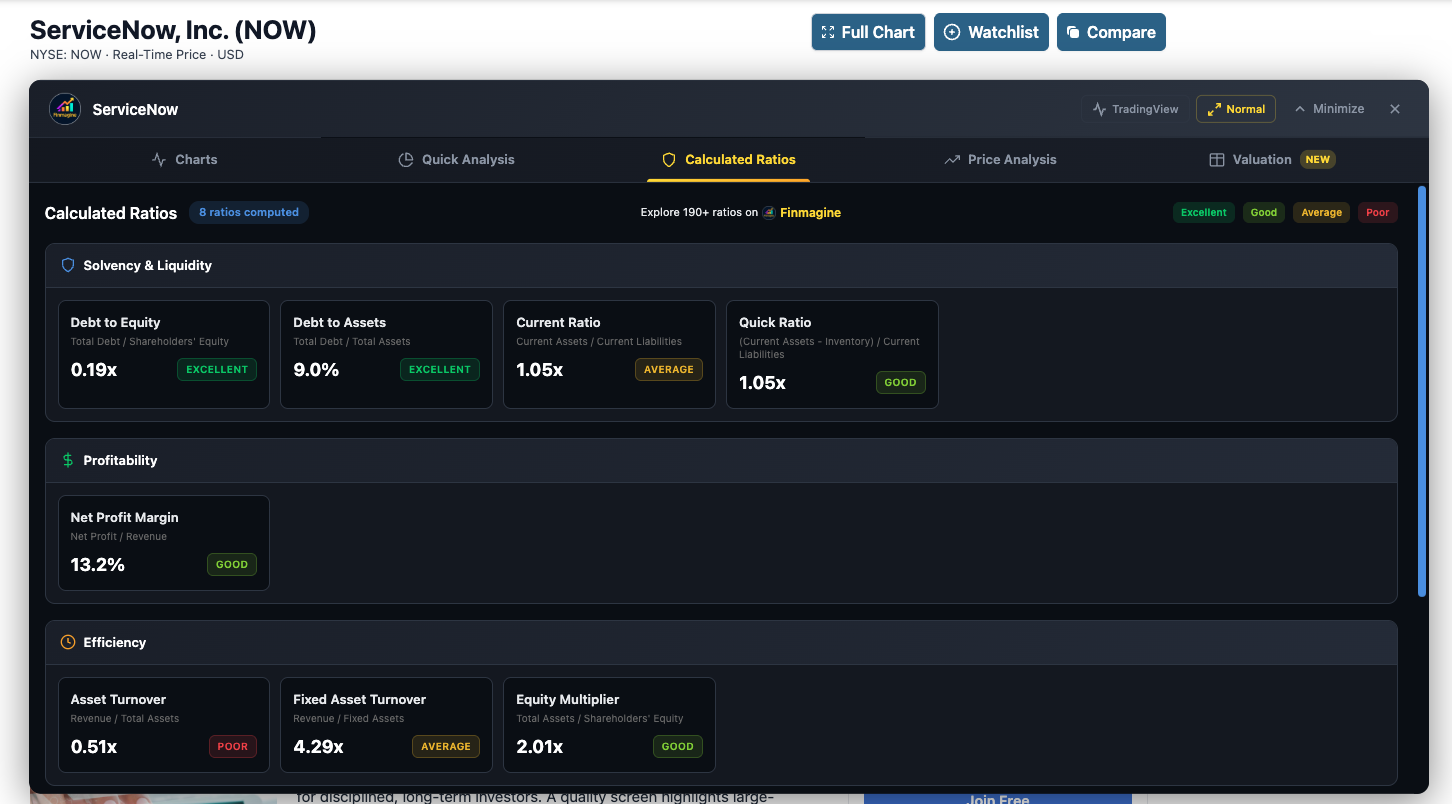This screenshot has width=1452, height=804.
Task: Switch to the Quick Analysis tab
Action: pos(456,159)
